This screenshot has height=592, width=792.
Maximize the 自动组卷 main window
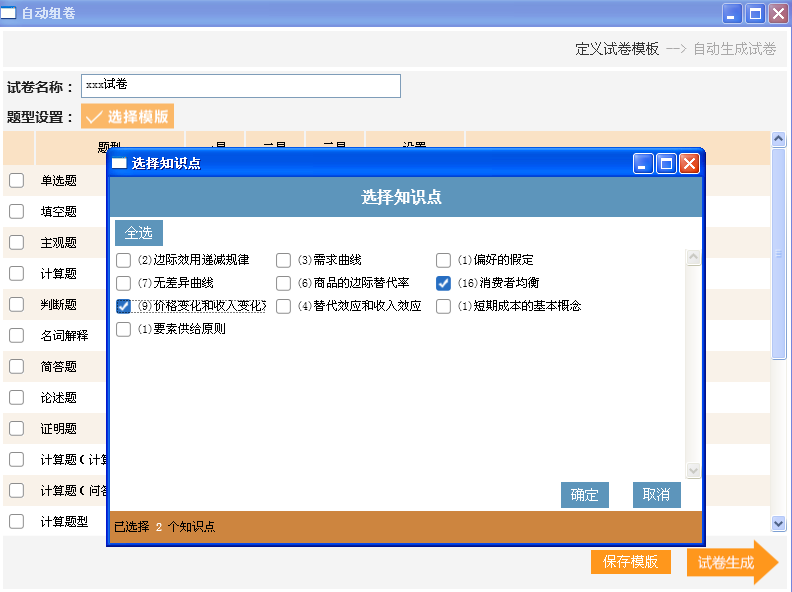(756, 13)
